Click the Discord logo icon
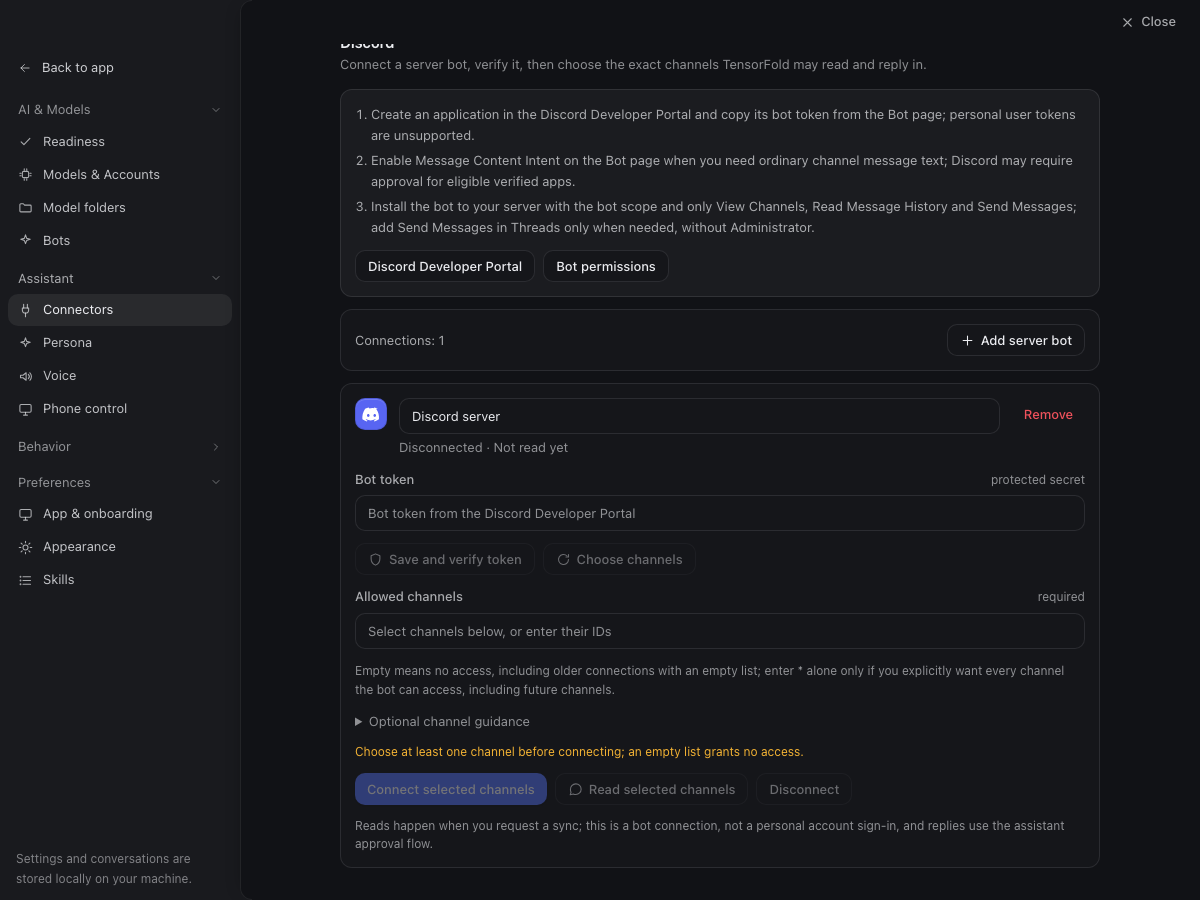This screenshot has height=900, width=1200. [x=371, y=414]
